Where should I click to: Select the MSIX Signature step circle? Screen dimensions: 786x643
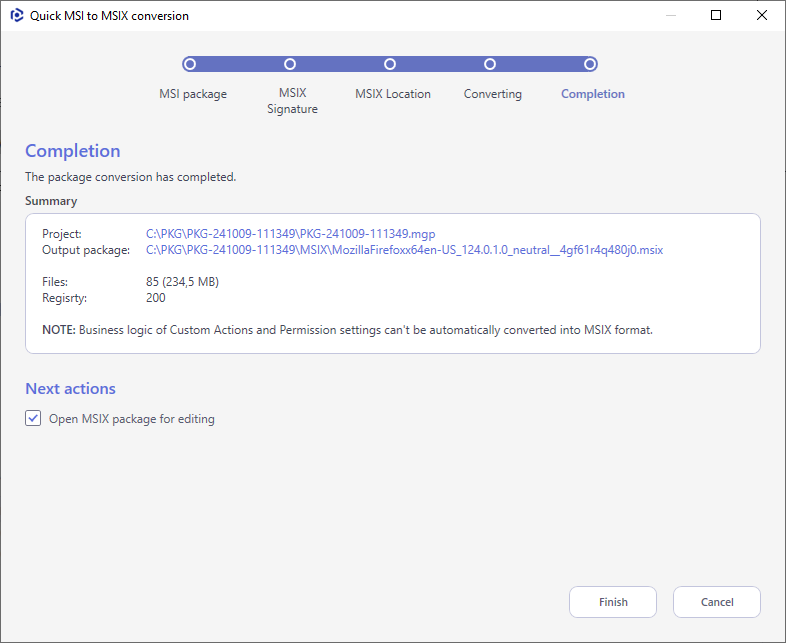coord(290,64)
